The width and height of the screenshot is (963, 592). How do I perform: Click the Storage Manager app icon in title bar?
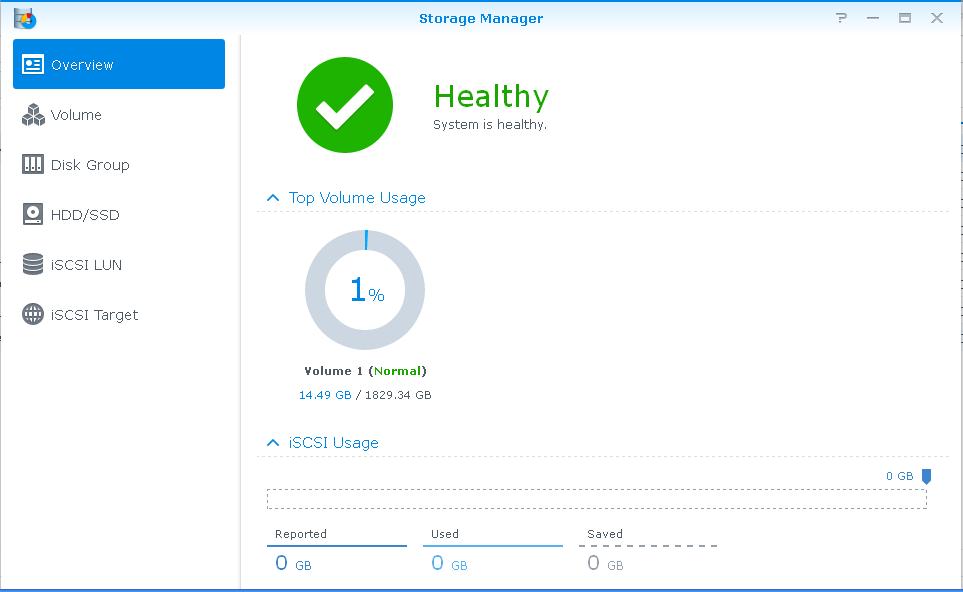click(25, 18)
